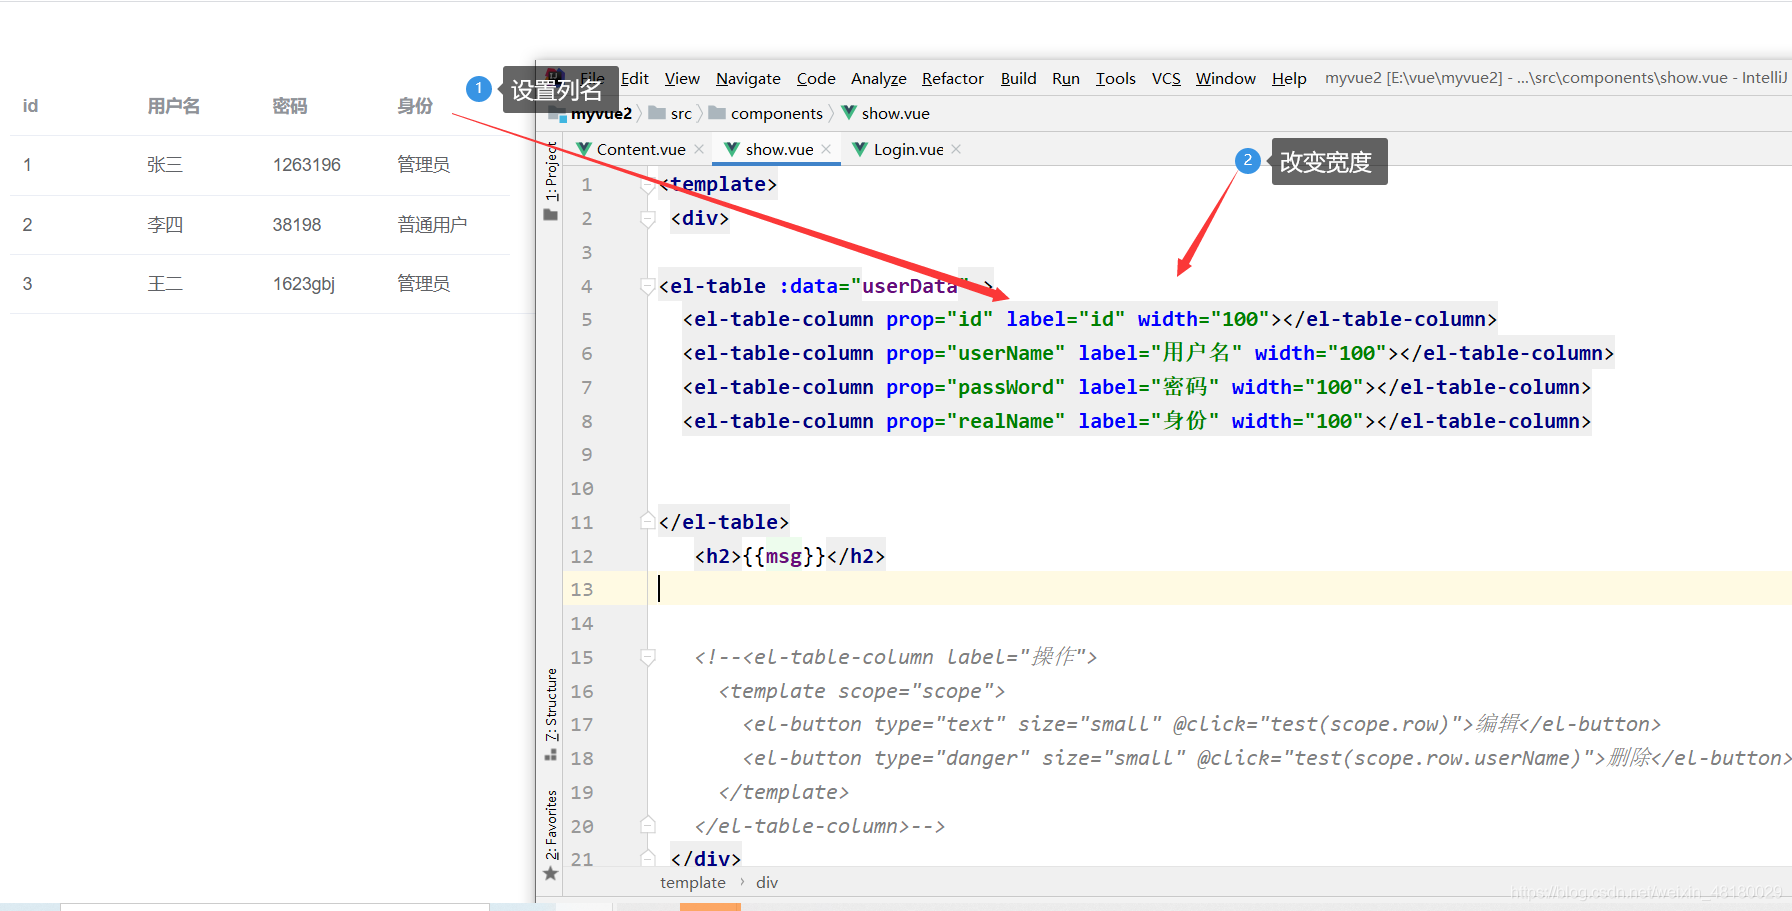Click the id column header in table

coord(30,106)
